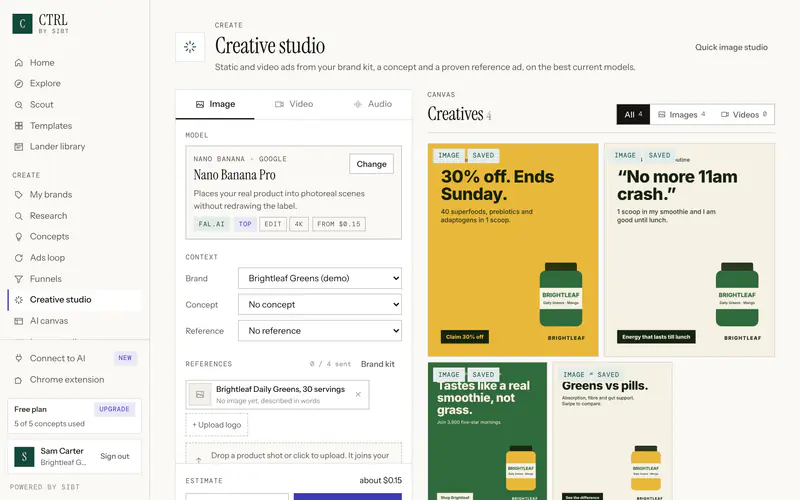This screenshot has height=500, width=800.
Task: Click the upload arrow in the drop zone
Action: click(199, 460)
